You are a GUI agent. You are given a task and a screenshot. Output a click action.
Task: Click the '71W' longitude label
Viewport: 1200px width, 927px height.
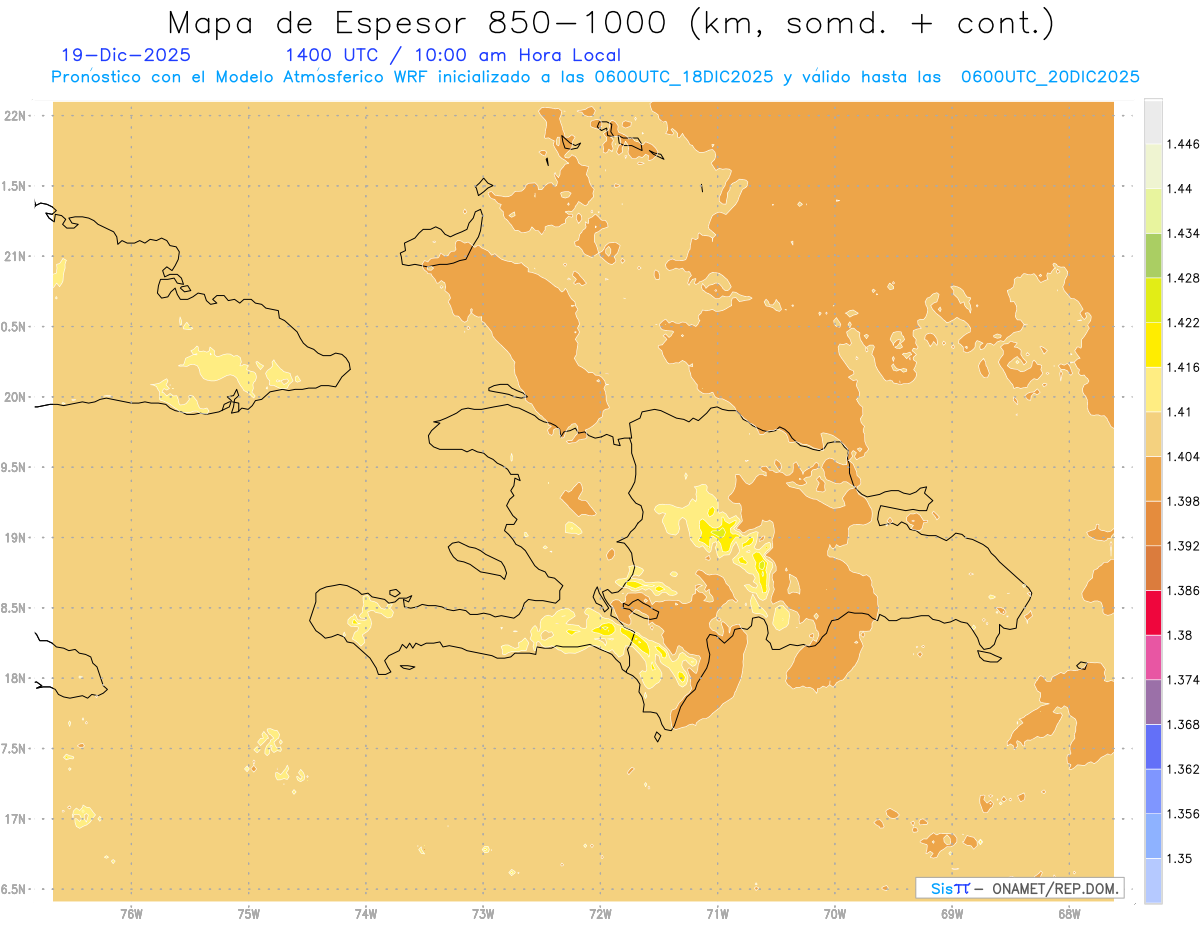coord(717,913)
